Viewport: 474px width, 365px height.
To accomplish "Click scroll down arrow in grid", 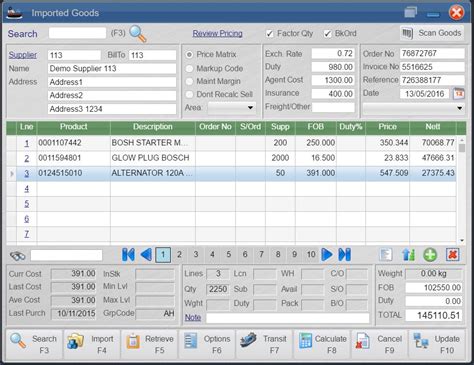I will point(462,240).
